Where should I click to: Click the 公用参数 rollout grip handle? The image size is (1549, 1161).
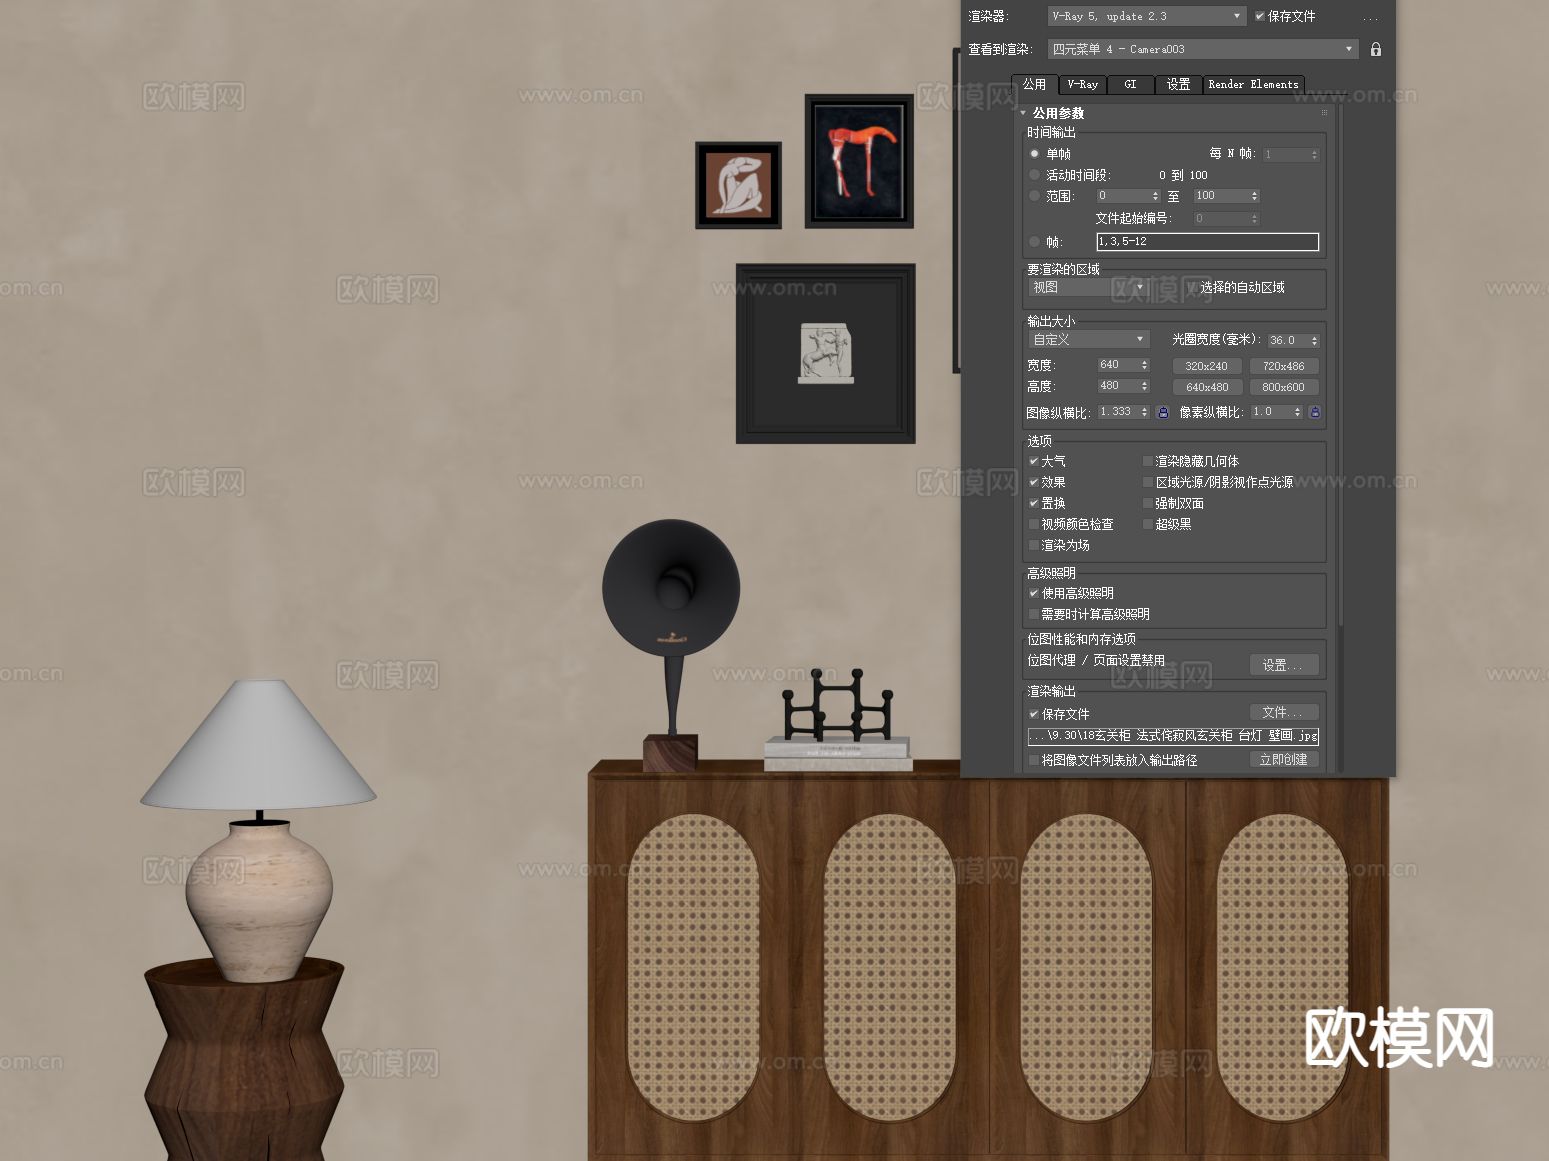1324,113
